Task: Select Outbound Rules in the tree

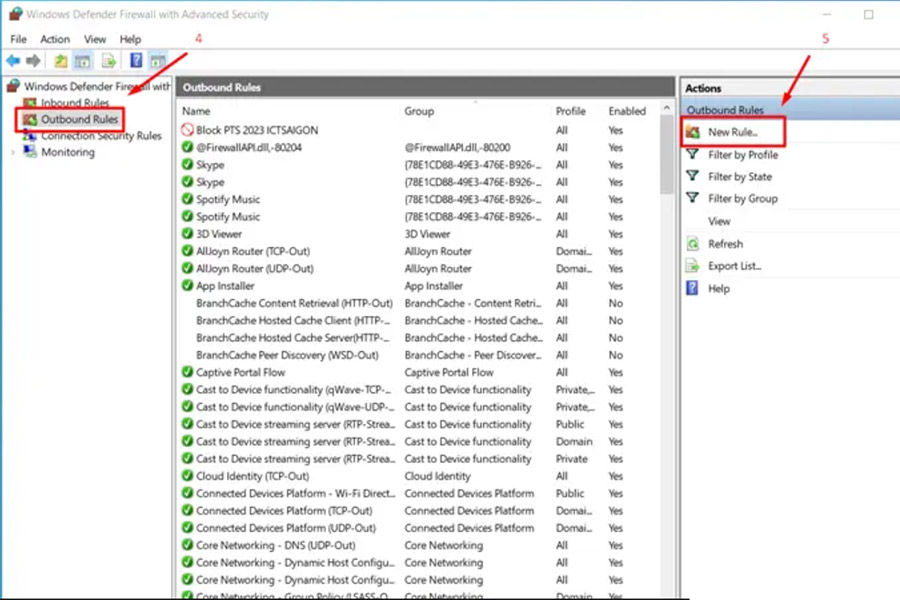Action: (79, 119)
